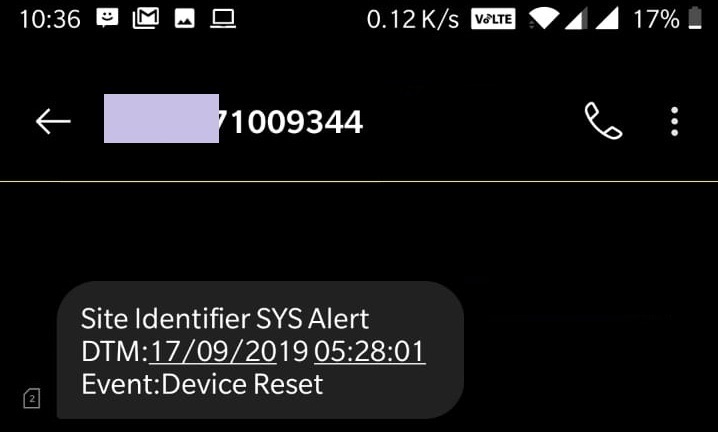This screenshot has width=718, height=432.
Task: Tap the second mobile signal strength icon
Action: click(x=607, y=19)
